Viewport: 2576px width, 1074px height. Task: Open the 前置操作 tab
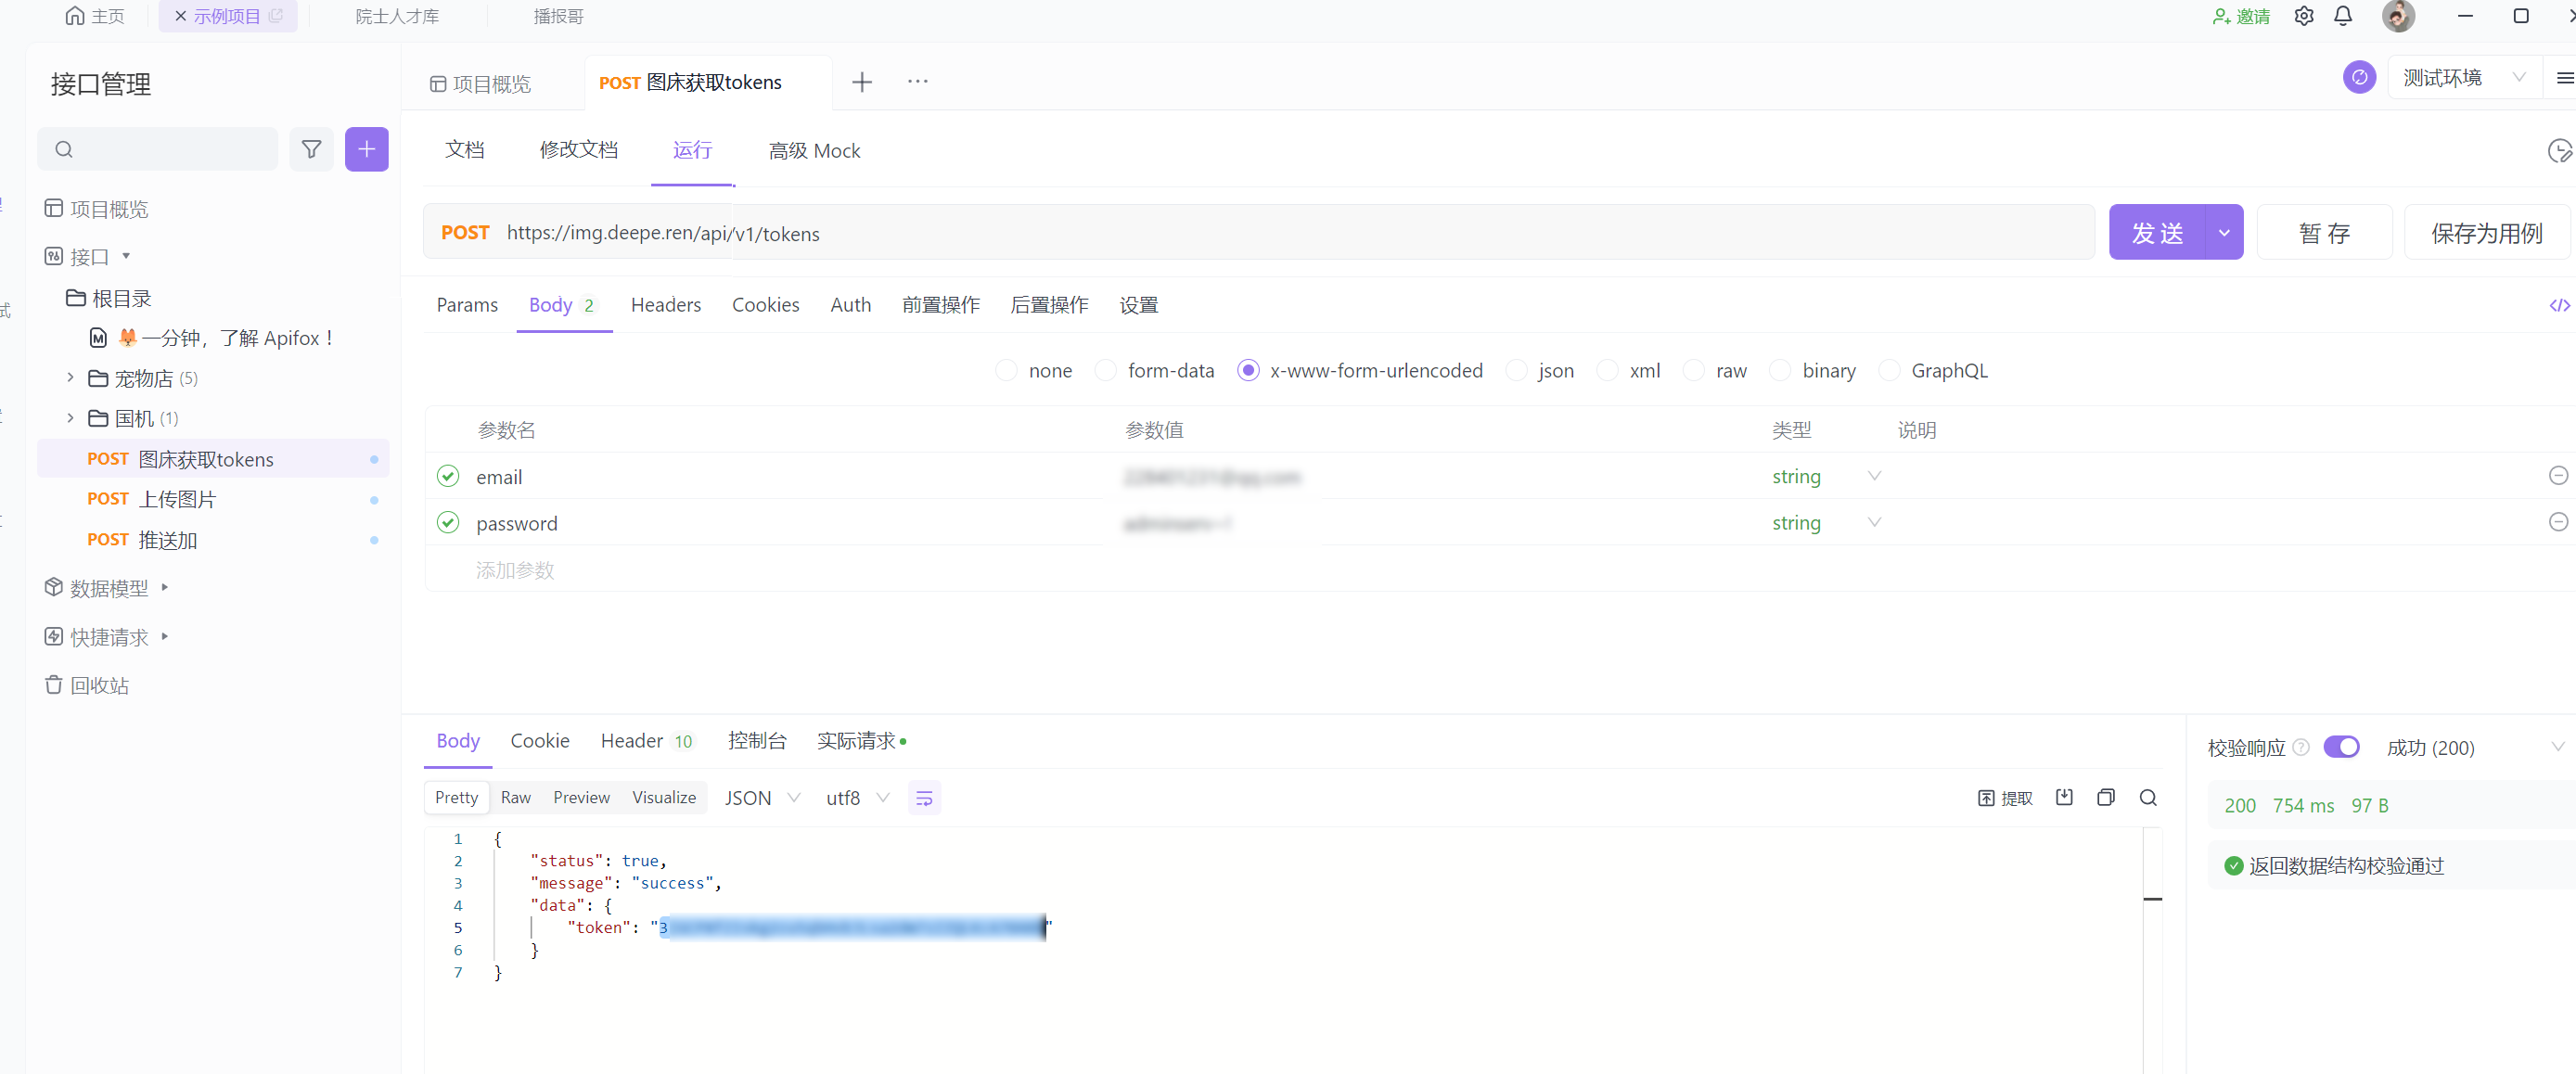click(x=941, y=305)
